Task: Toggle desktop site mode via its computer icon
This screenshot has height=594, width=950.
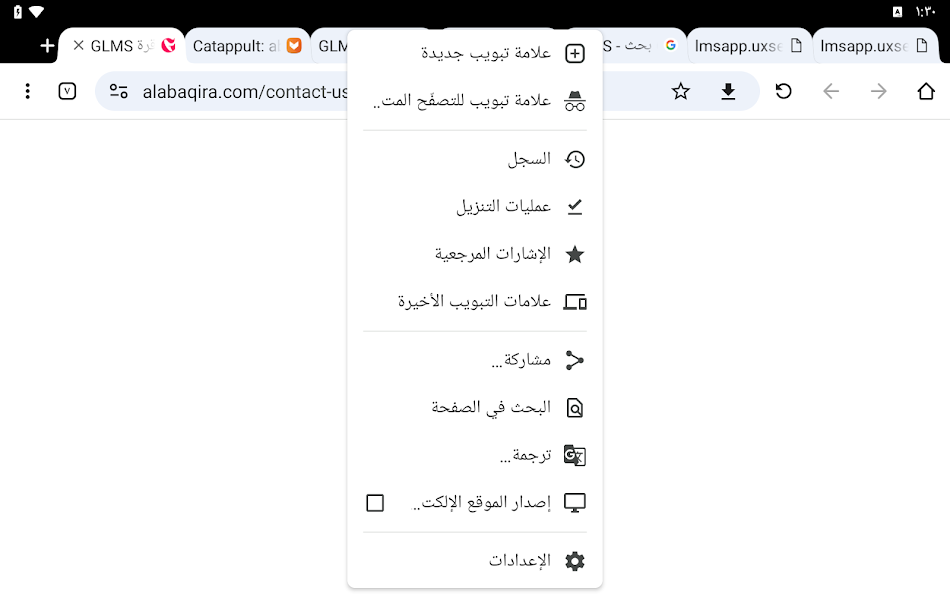Action: 575,503
